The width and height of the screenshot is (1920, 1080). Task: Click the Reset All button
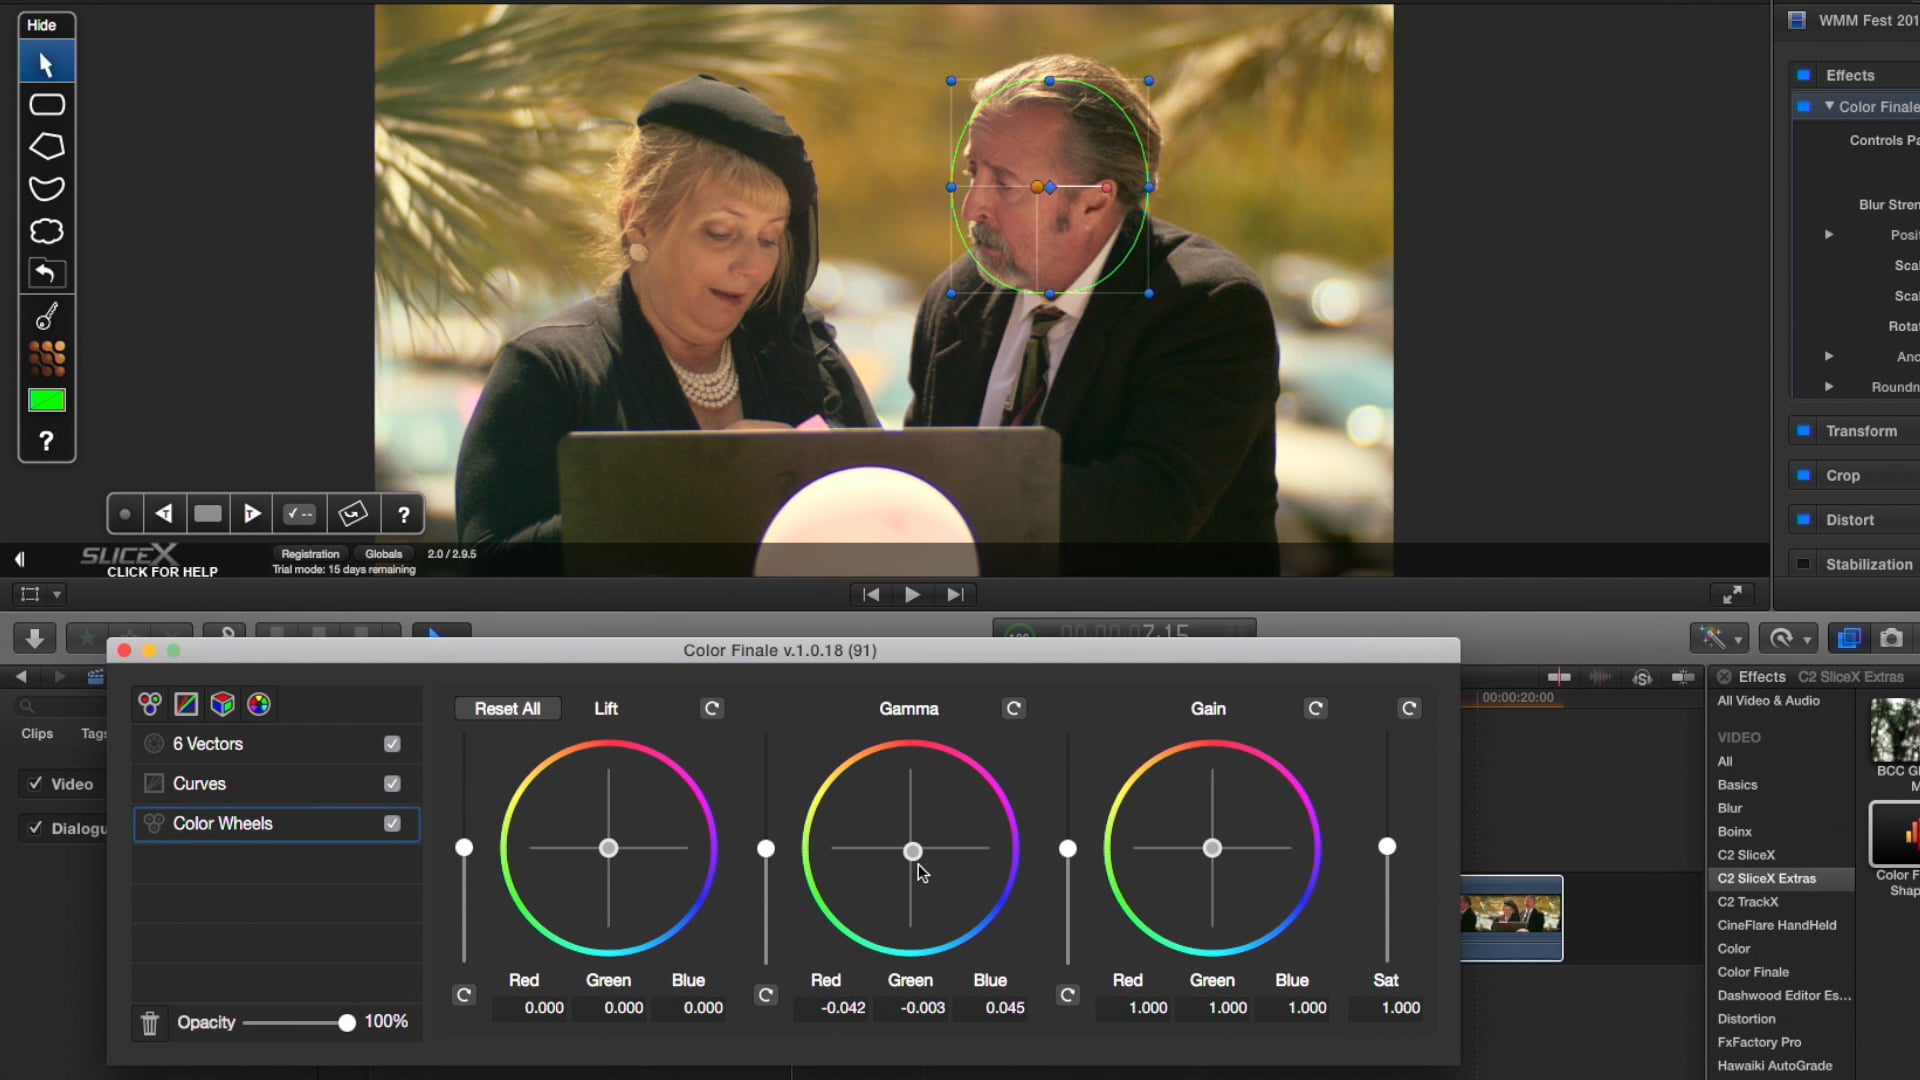(508, 709)
